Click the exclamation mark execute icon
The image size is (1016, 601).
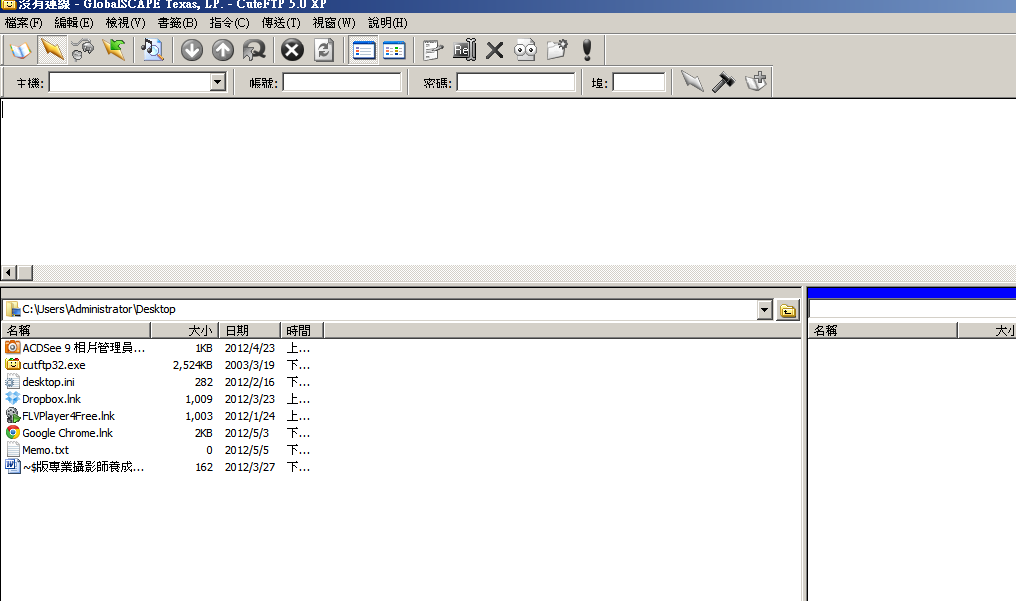click(587, 50)
